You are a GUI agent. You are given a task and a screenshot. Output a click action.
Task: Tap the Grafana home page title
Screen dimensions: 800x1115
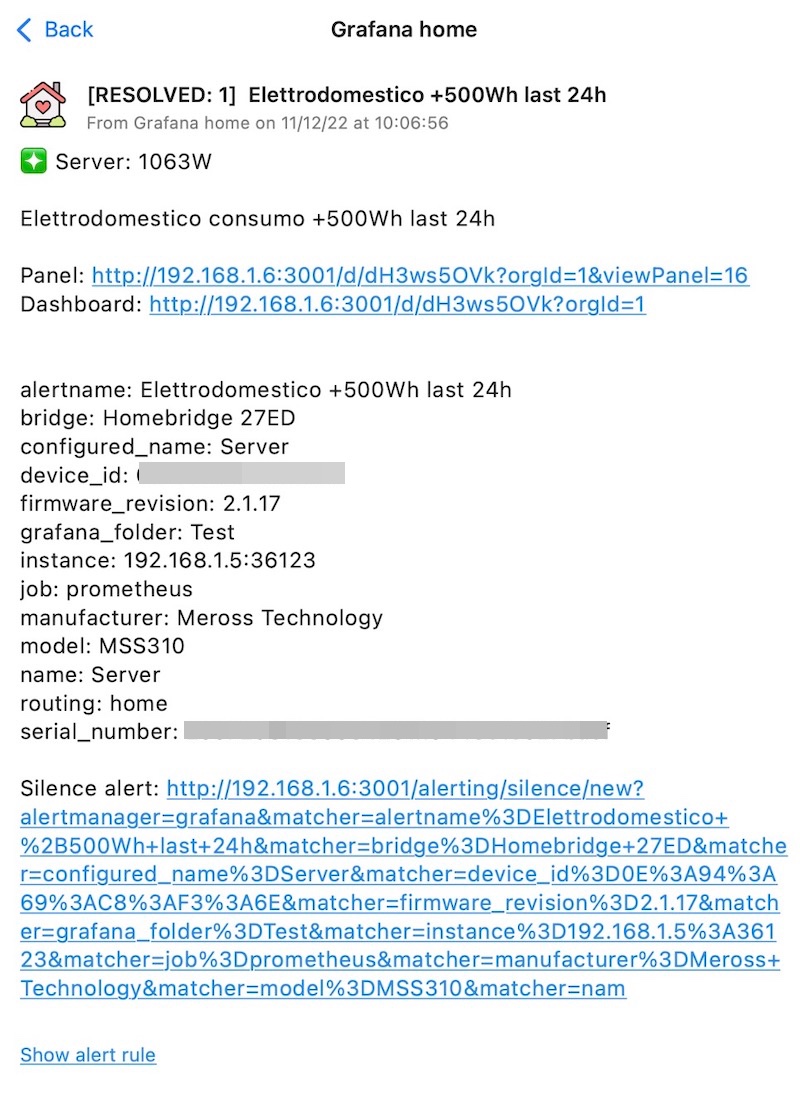[x=404, y=30]
